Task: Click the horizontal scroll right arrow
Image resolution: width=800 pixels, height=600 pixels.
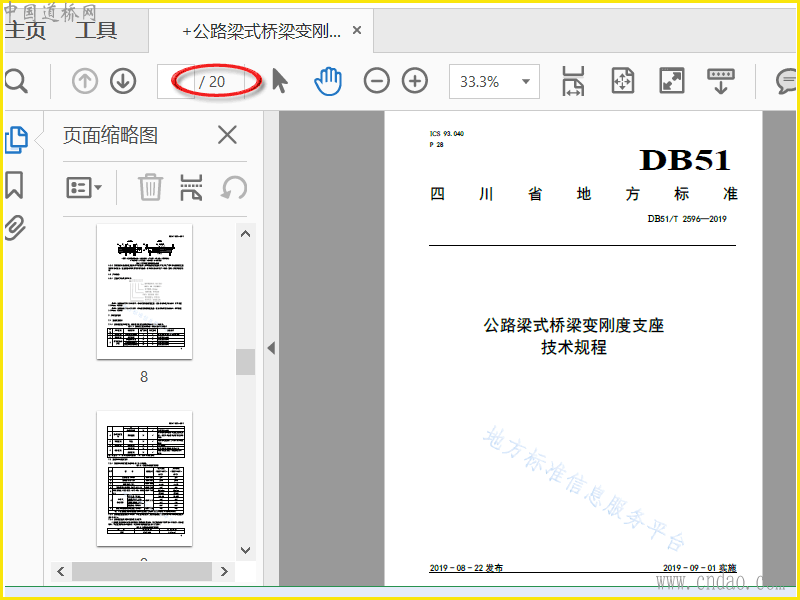Action: point(224,571)
